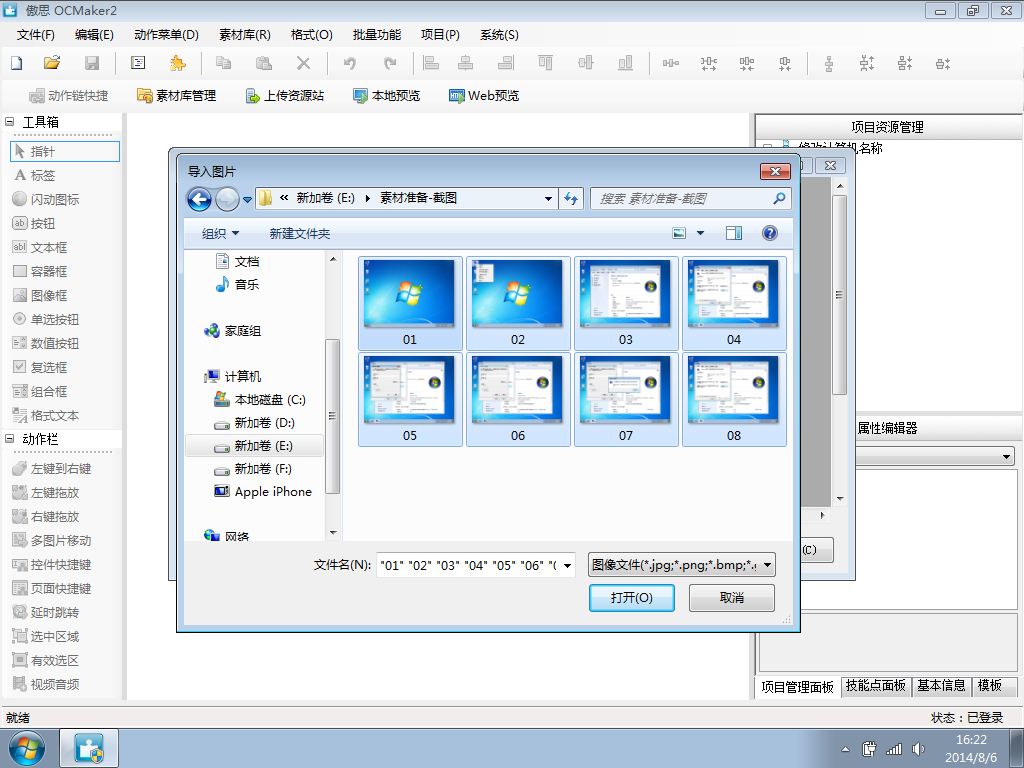
Task: Open the 项目(P) menu
Action: pos(440,35)
